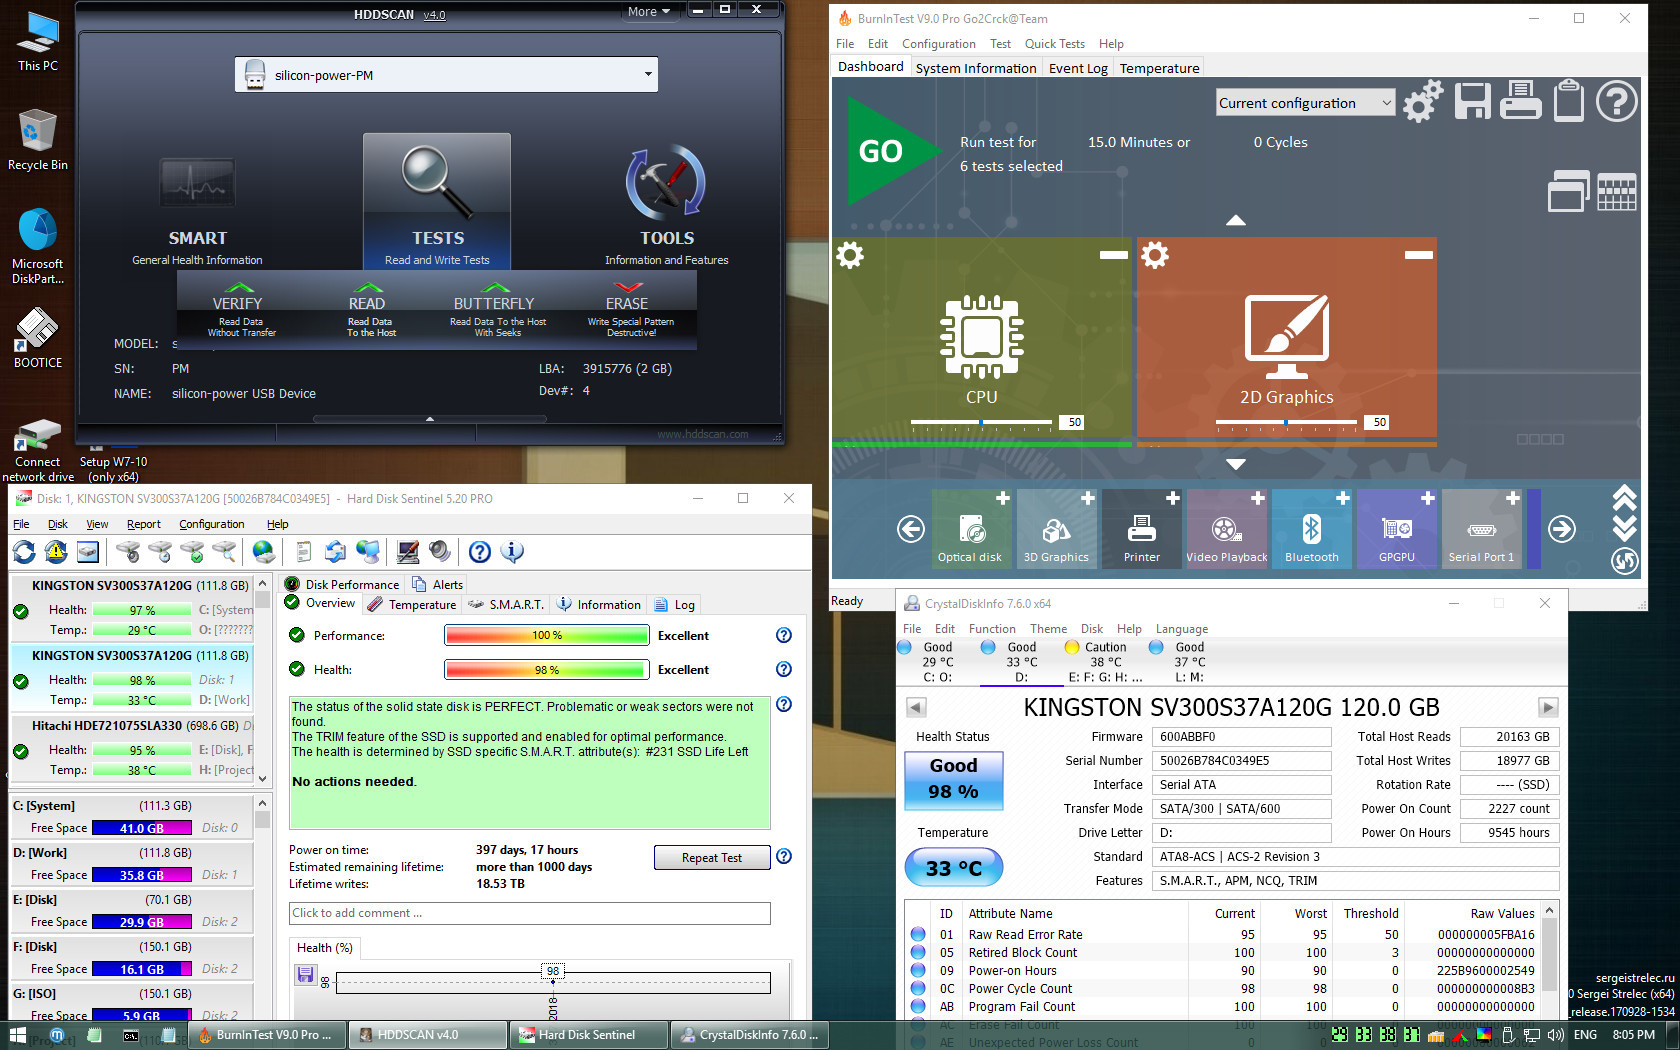1680x1050 pixels.
Task: Open 2D Graphics tile settings gear
Action: (1155, 255)
